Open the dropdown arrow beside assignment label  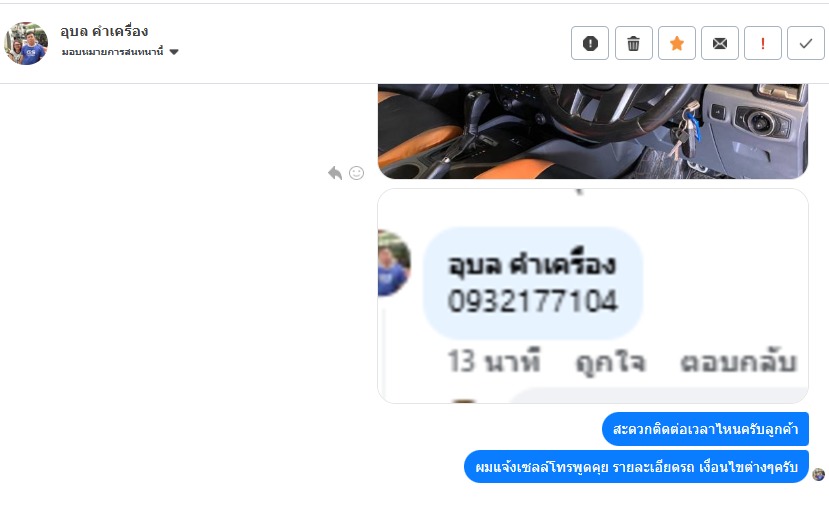[174, 52]
